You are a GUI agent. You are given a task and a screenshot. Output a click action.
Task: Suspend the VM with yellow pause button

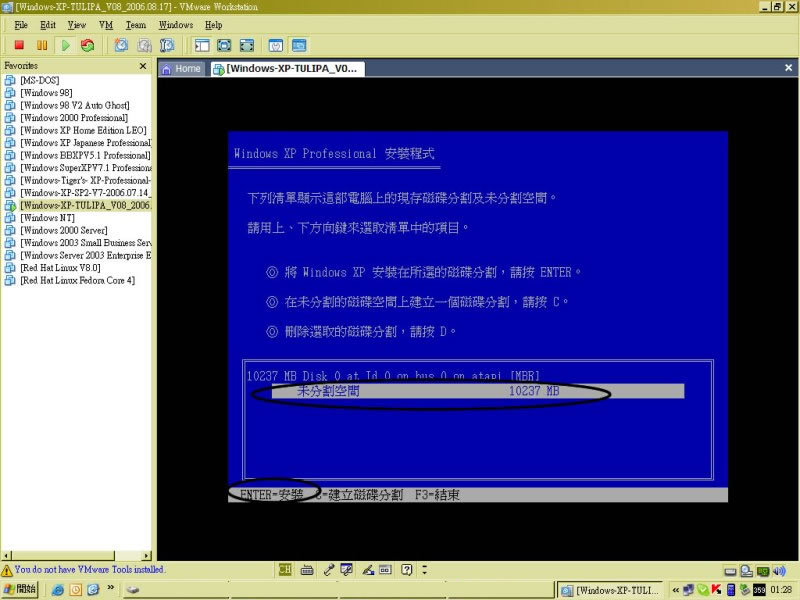[42, 45]
